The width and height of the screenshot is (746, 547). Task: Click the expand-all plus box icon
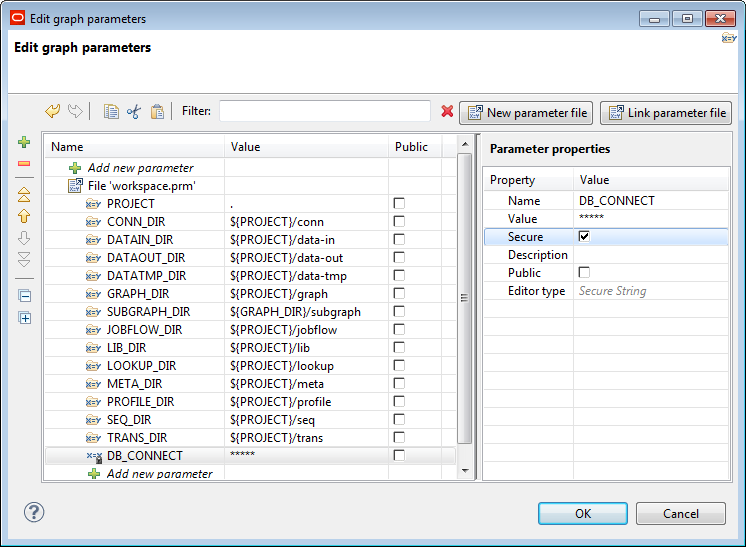coord(25,318)
